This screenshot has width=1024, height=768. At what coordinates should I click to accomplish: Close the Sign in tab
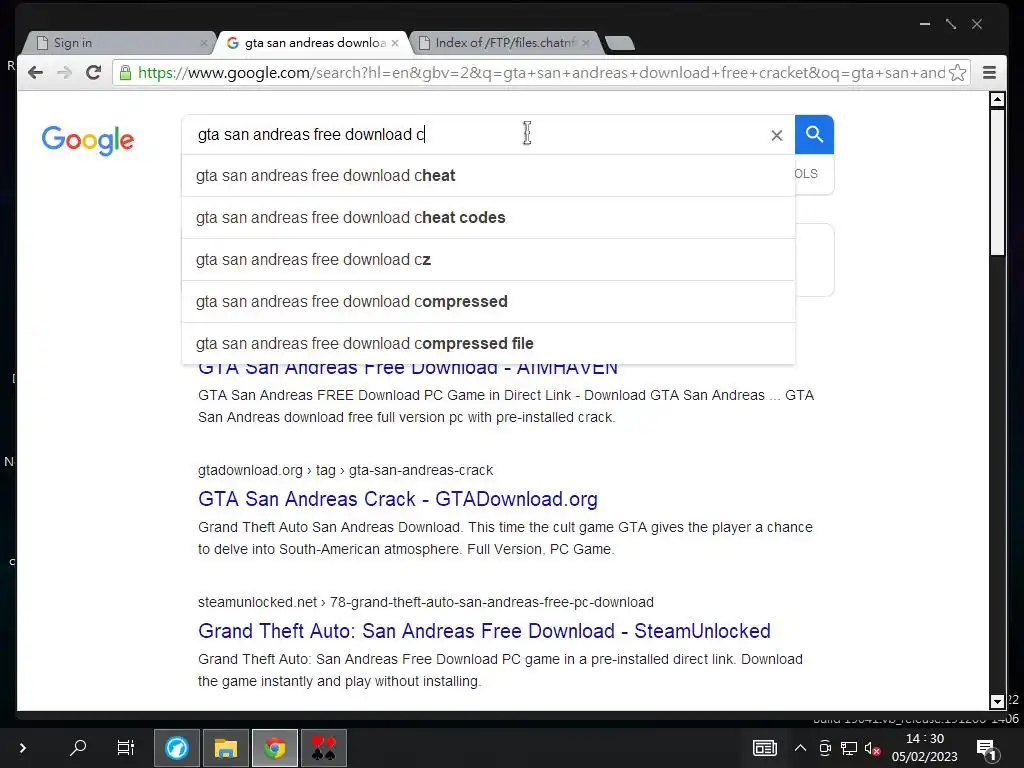coord(204,43)
